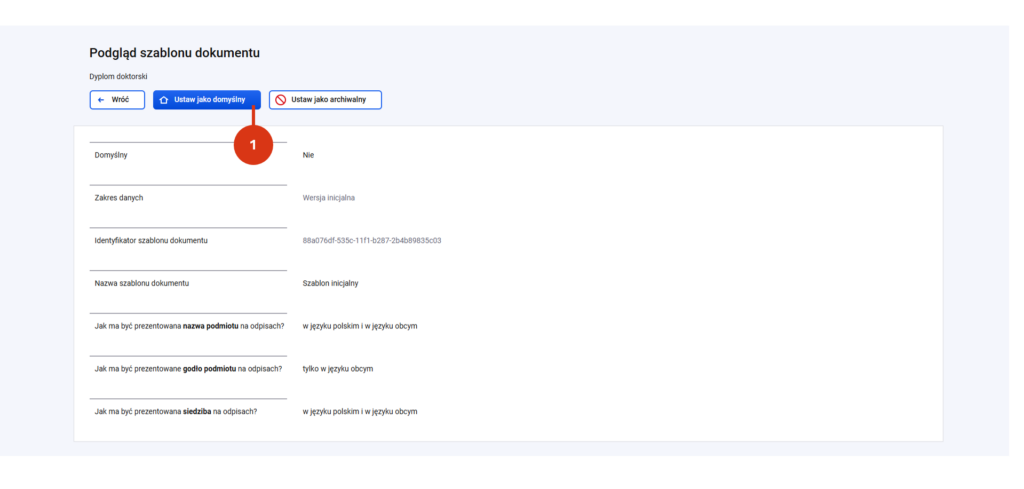Click the Nie value for Domyślny
Screen dimensions: 1024x489
(308, 155)
